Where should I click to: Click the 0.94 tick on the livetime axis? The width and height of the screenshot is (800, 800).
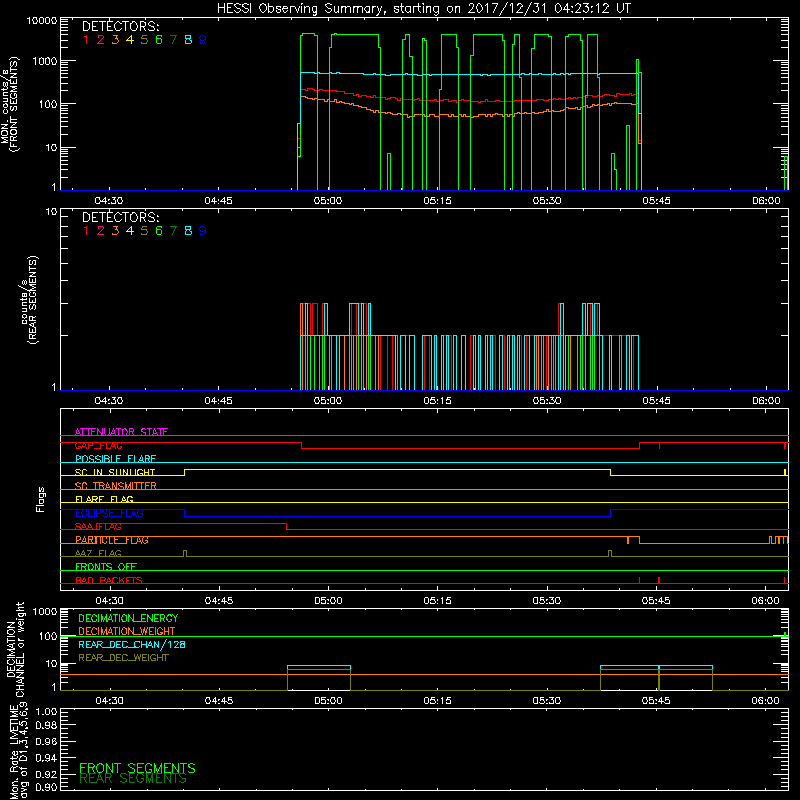(x=46, y=758)
